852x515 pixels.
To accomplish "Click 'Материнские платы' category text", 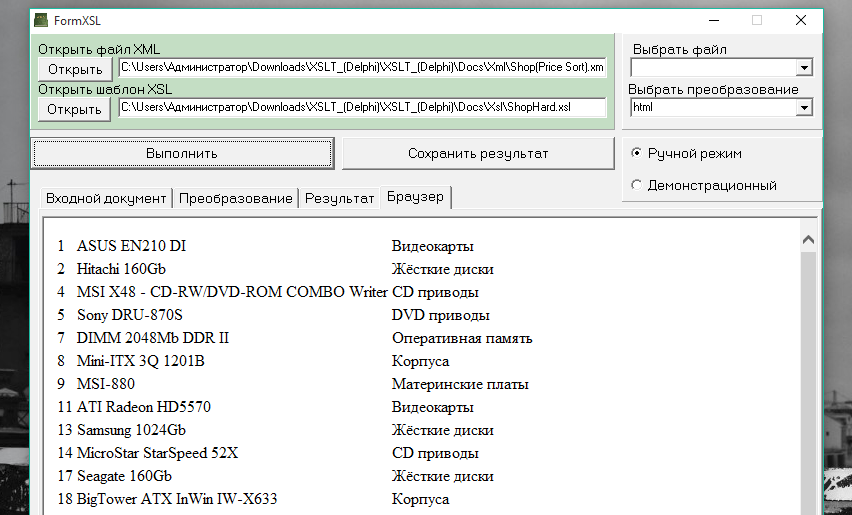I will tap(460, 384).
